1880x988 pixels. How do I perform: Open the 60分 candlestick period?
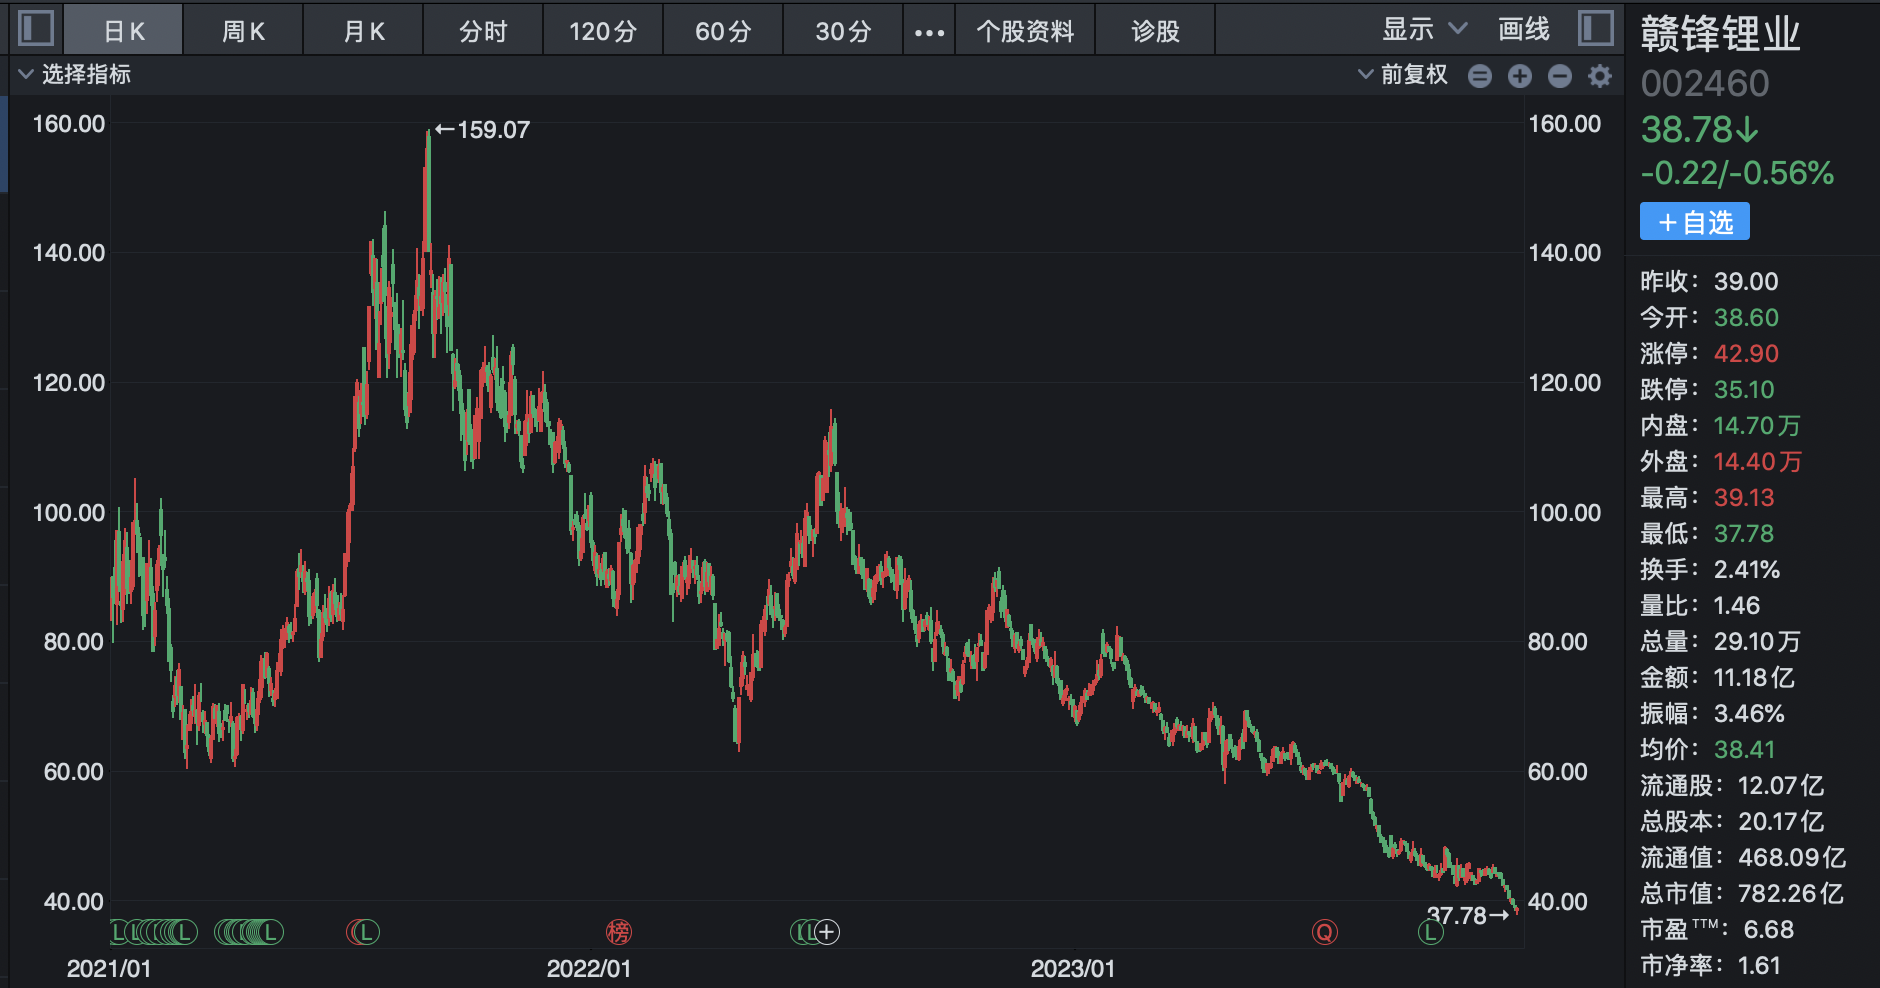(x=723, y=31)
